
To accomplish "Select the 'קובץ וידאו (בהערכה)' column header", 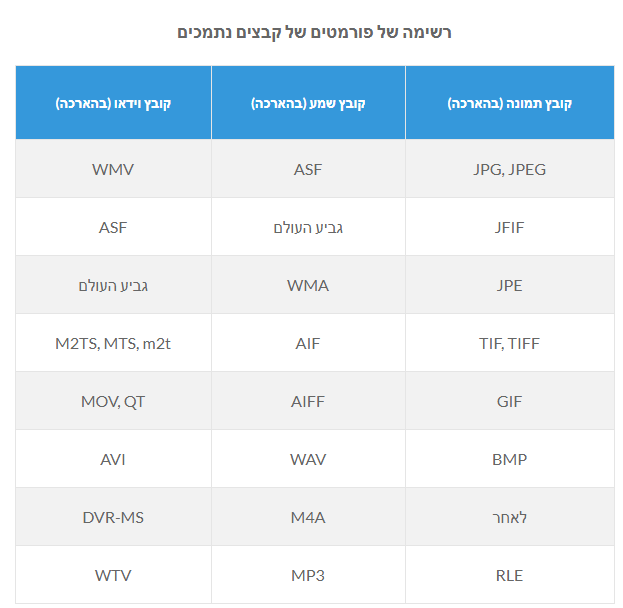I will (113, 103).
